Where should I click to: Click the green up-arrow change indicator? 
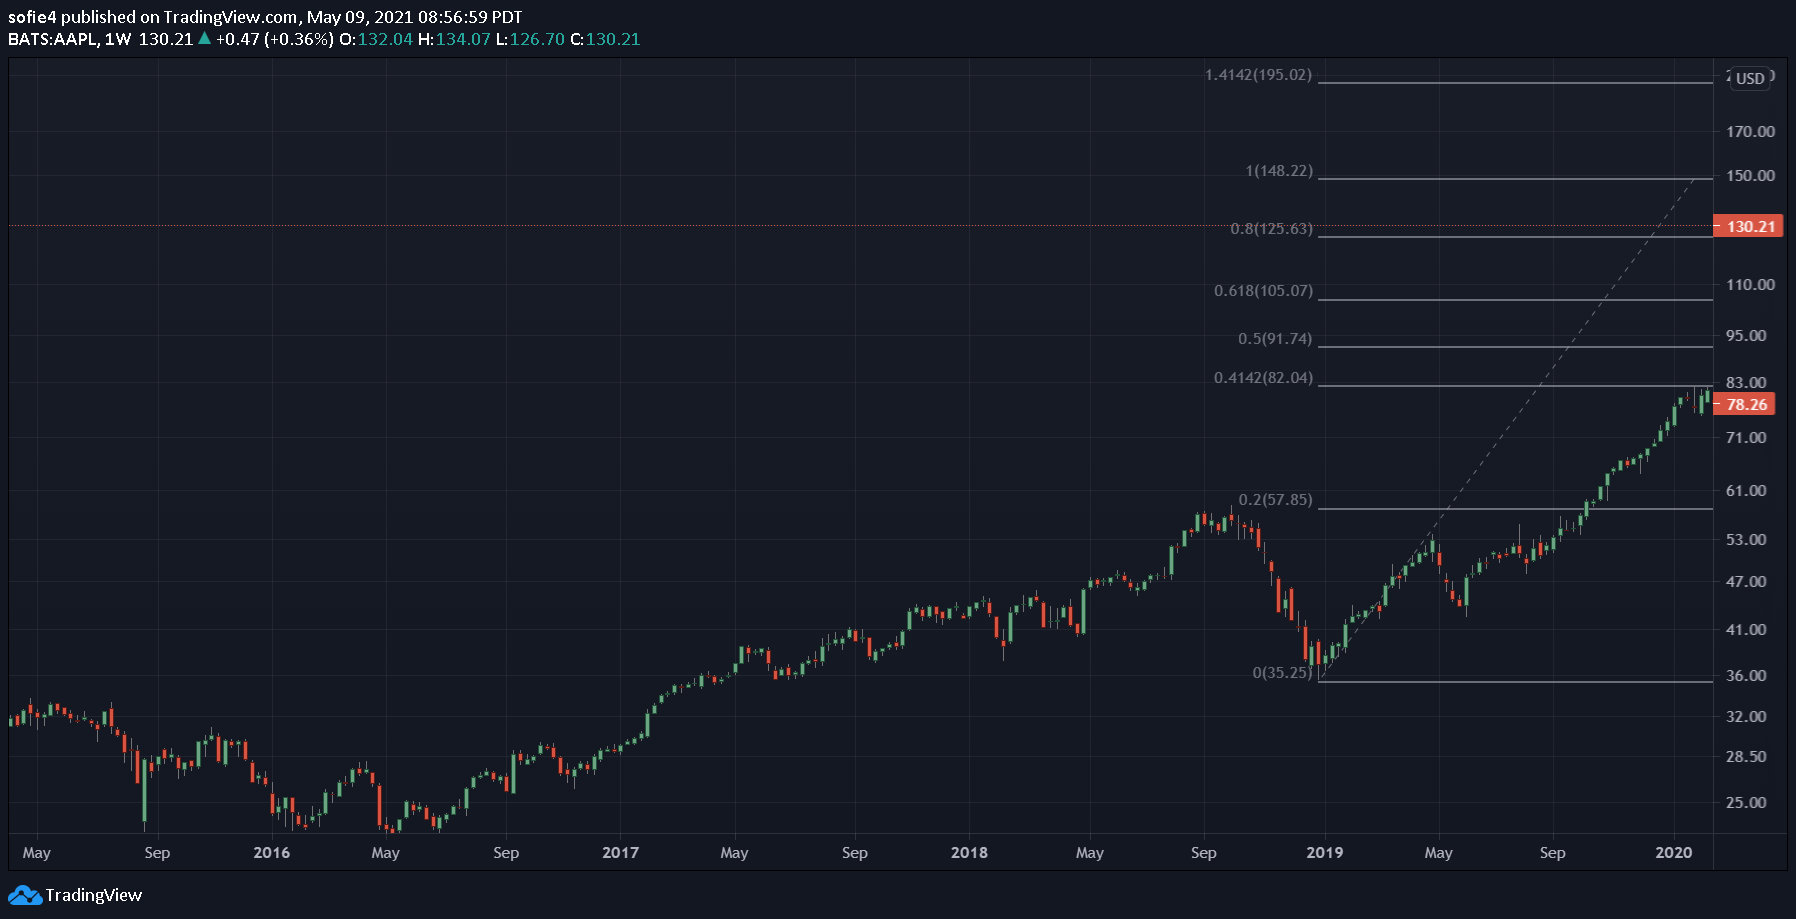coord(204,39)
